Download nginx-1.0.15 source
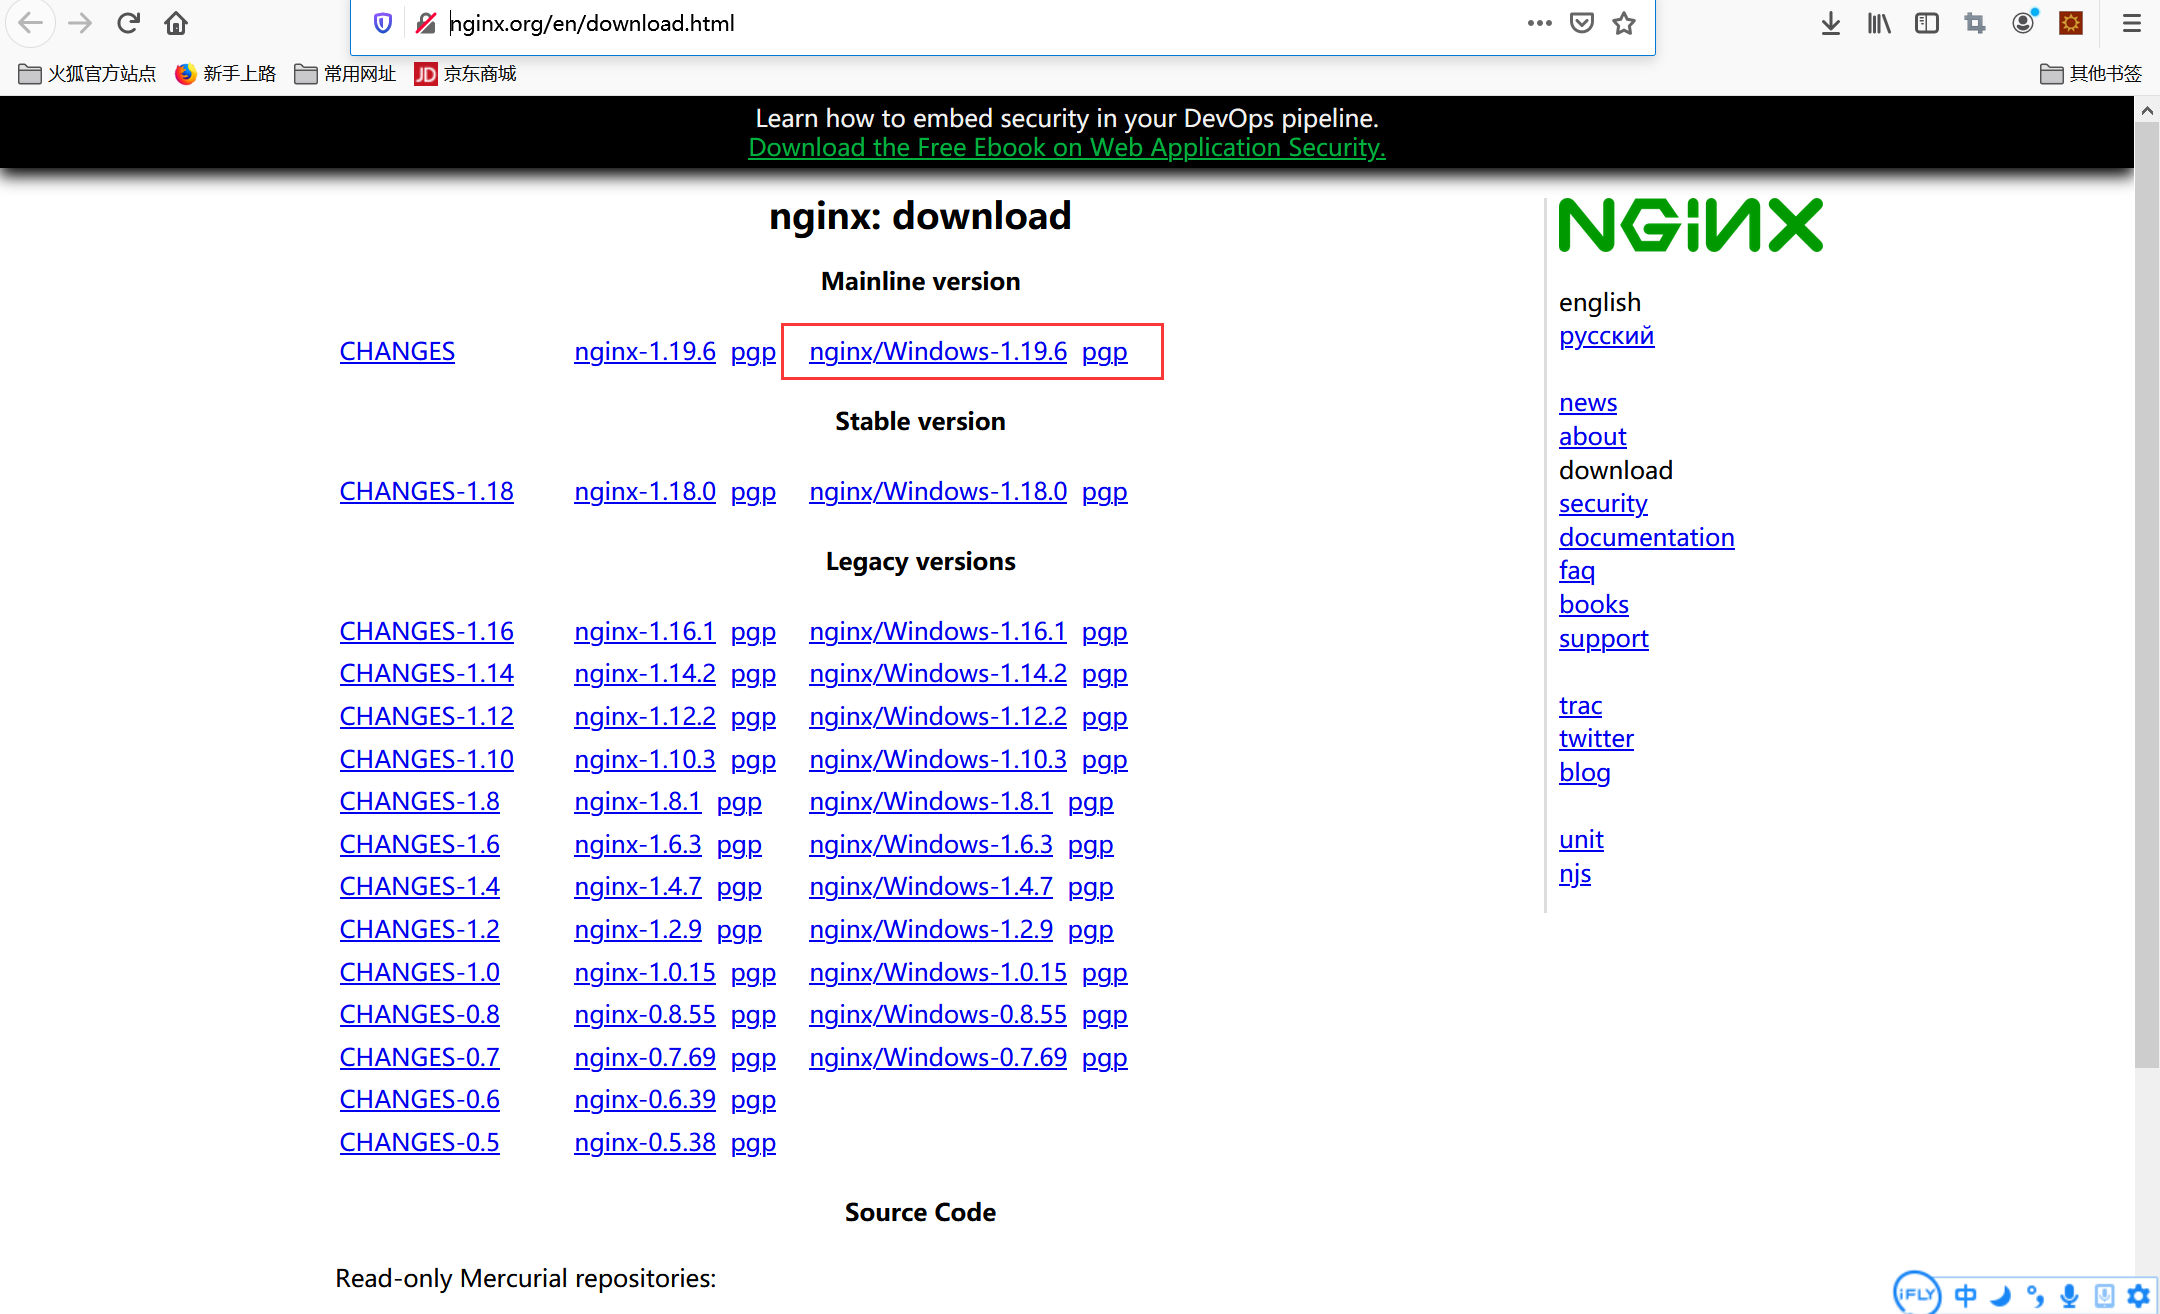2160x1314 pixels. click(x=645, y=973)
